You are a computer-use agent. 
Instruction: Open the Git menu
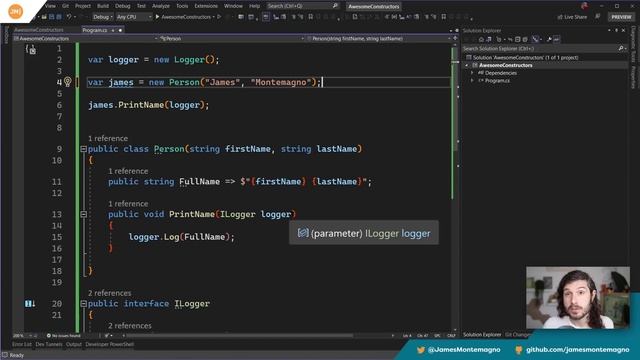click(x=65, y=6)
